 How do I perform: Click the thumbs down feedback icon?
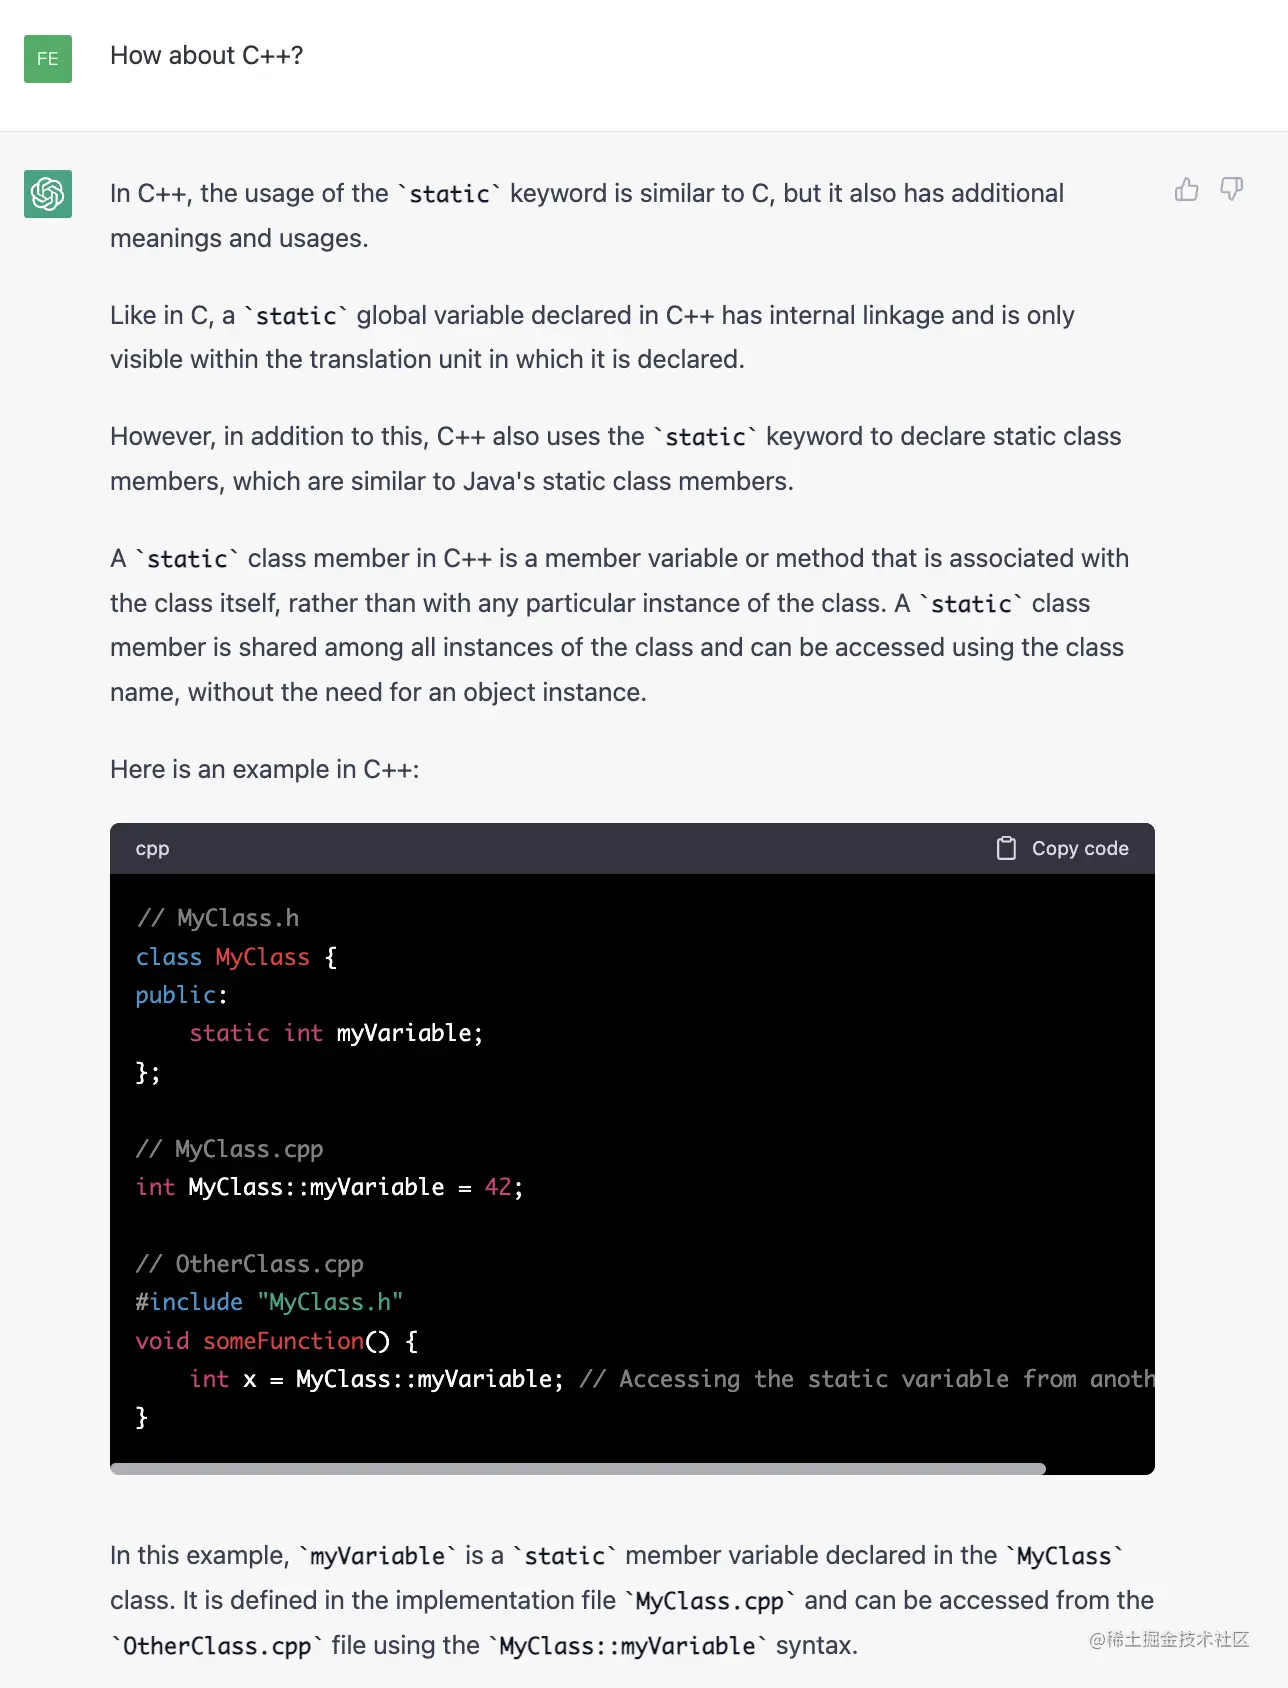[x=1232, y=189]
